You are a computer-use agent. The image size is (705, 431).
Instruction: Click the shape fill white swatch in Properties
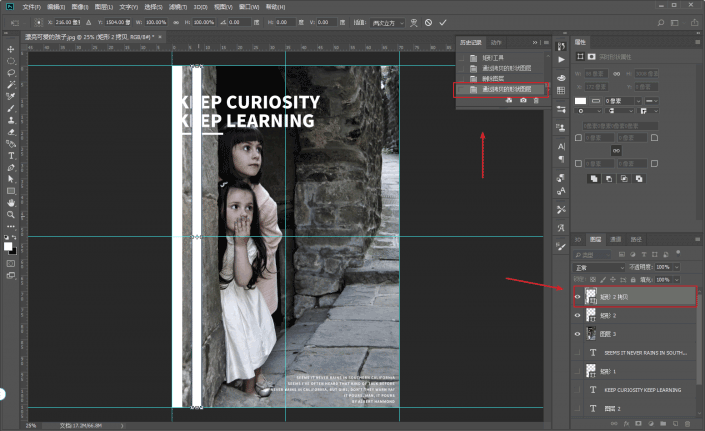[x=580, y=101]
